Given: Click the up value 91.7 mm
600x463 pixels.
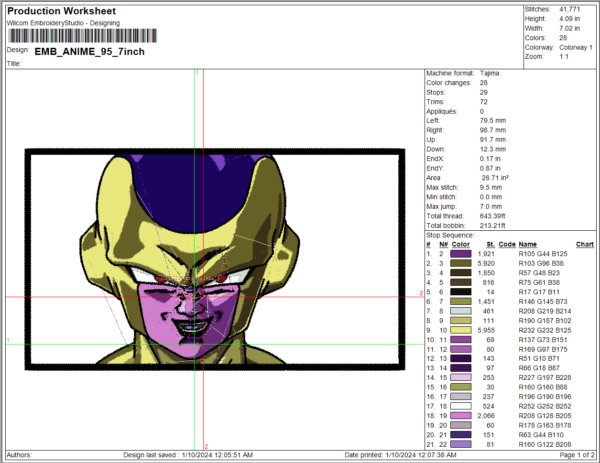Looking at the screenshot, I should pyautogui.click(x=493, y=140).
